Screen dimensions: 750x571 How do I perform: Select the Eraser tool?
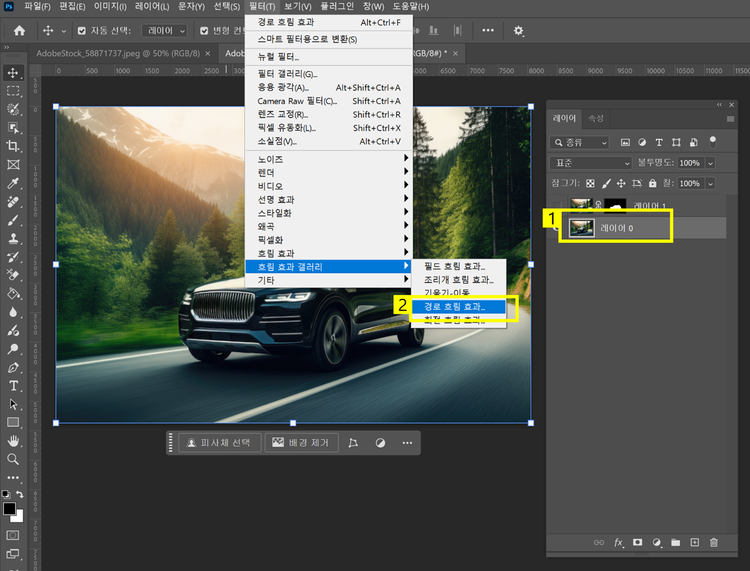(13, 275)
